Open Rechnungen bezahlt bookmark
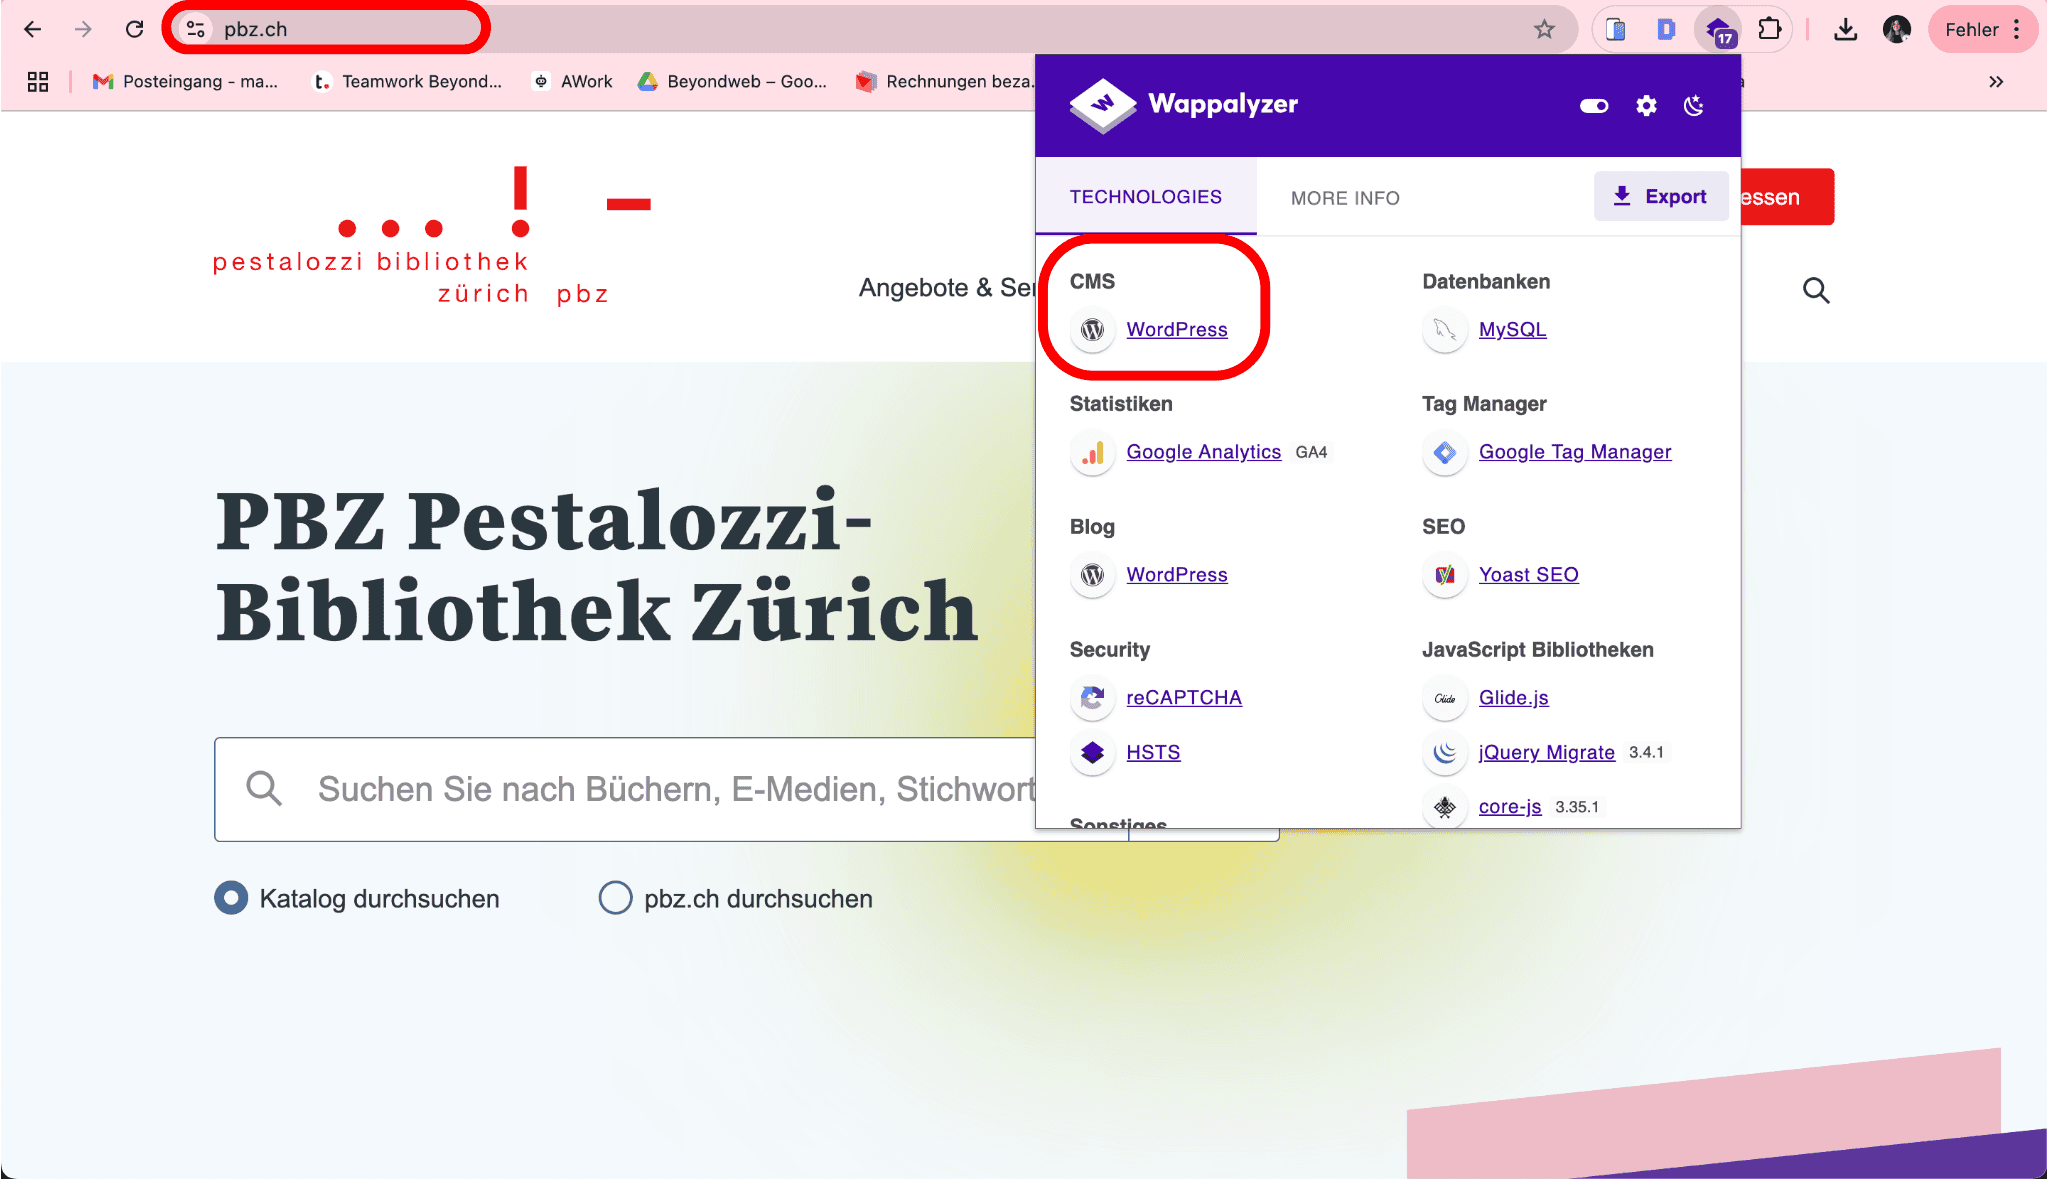 coord(944,81)
